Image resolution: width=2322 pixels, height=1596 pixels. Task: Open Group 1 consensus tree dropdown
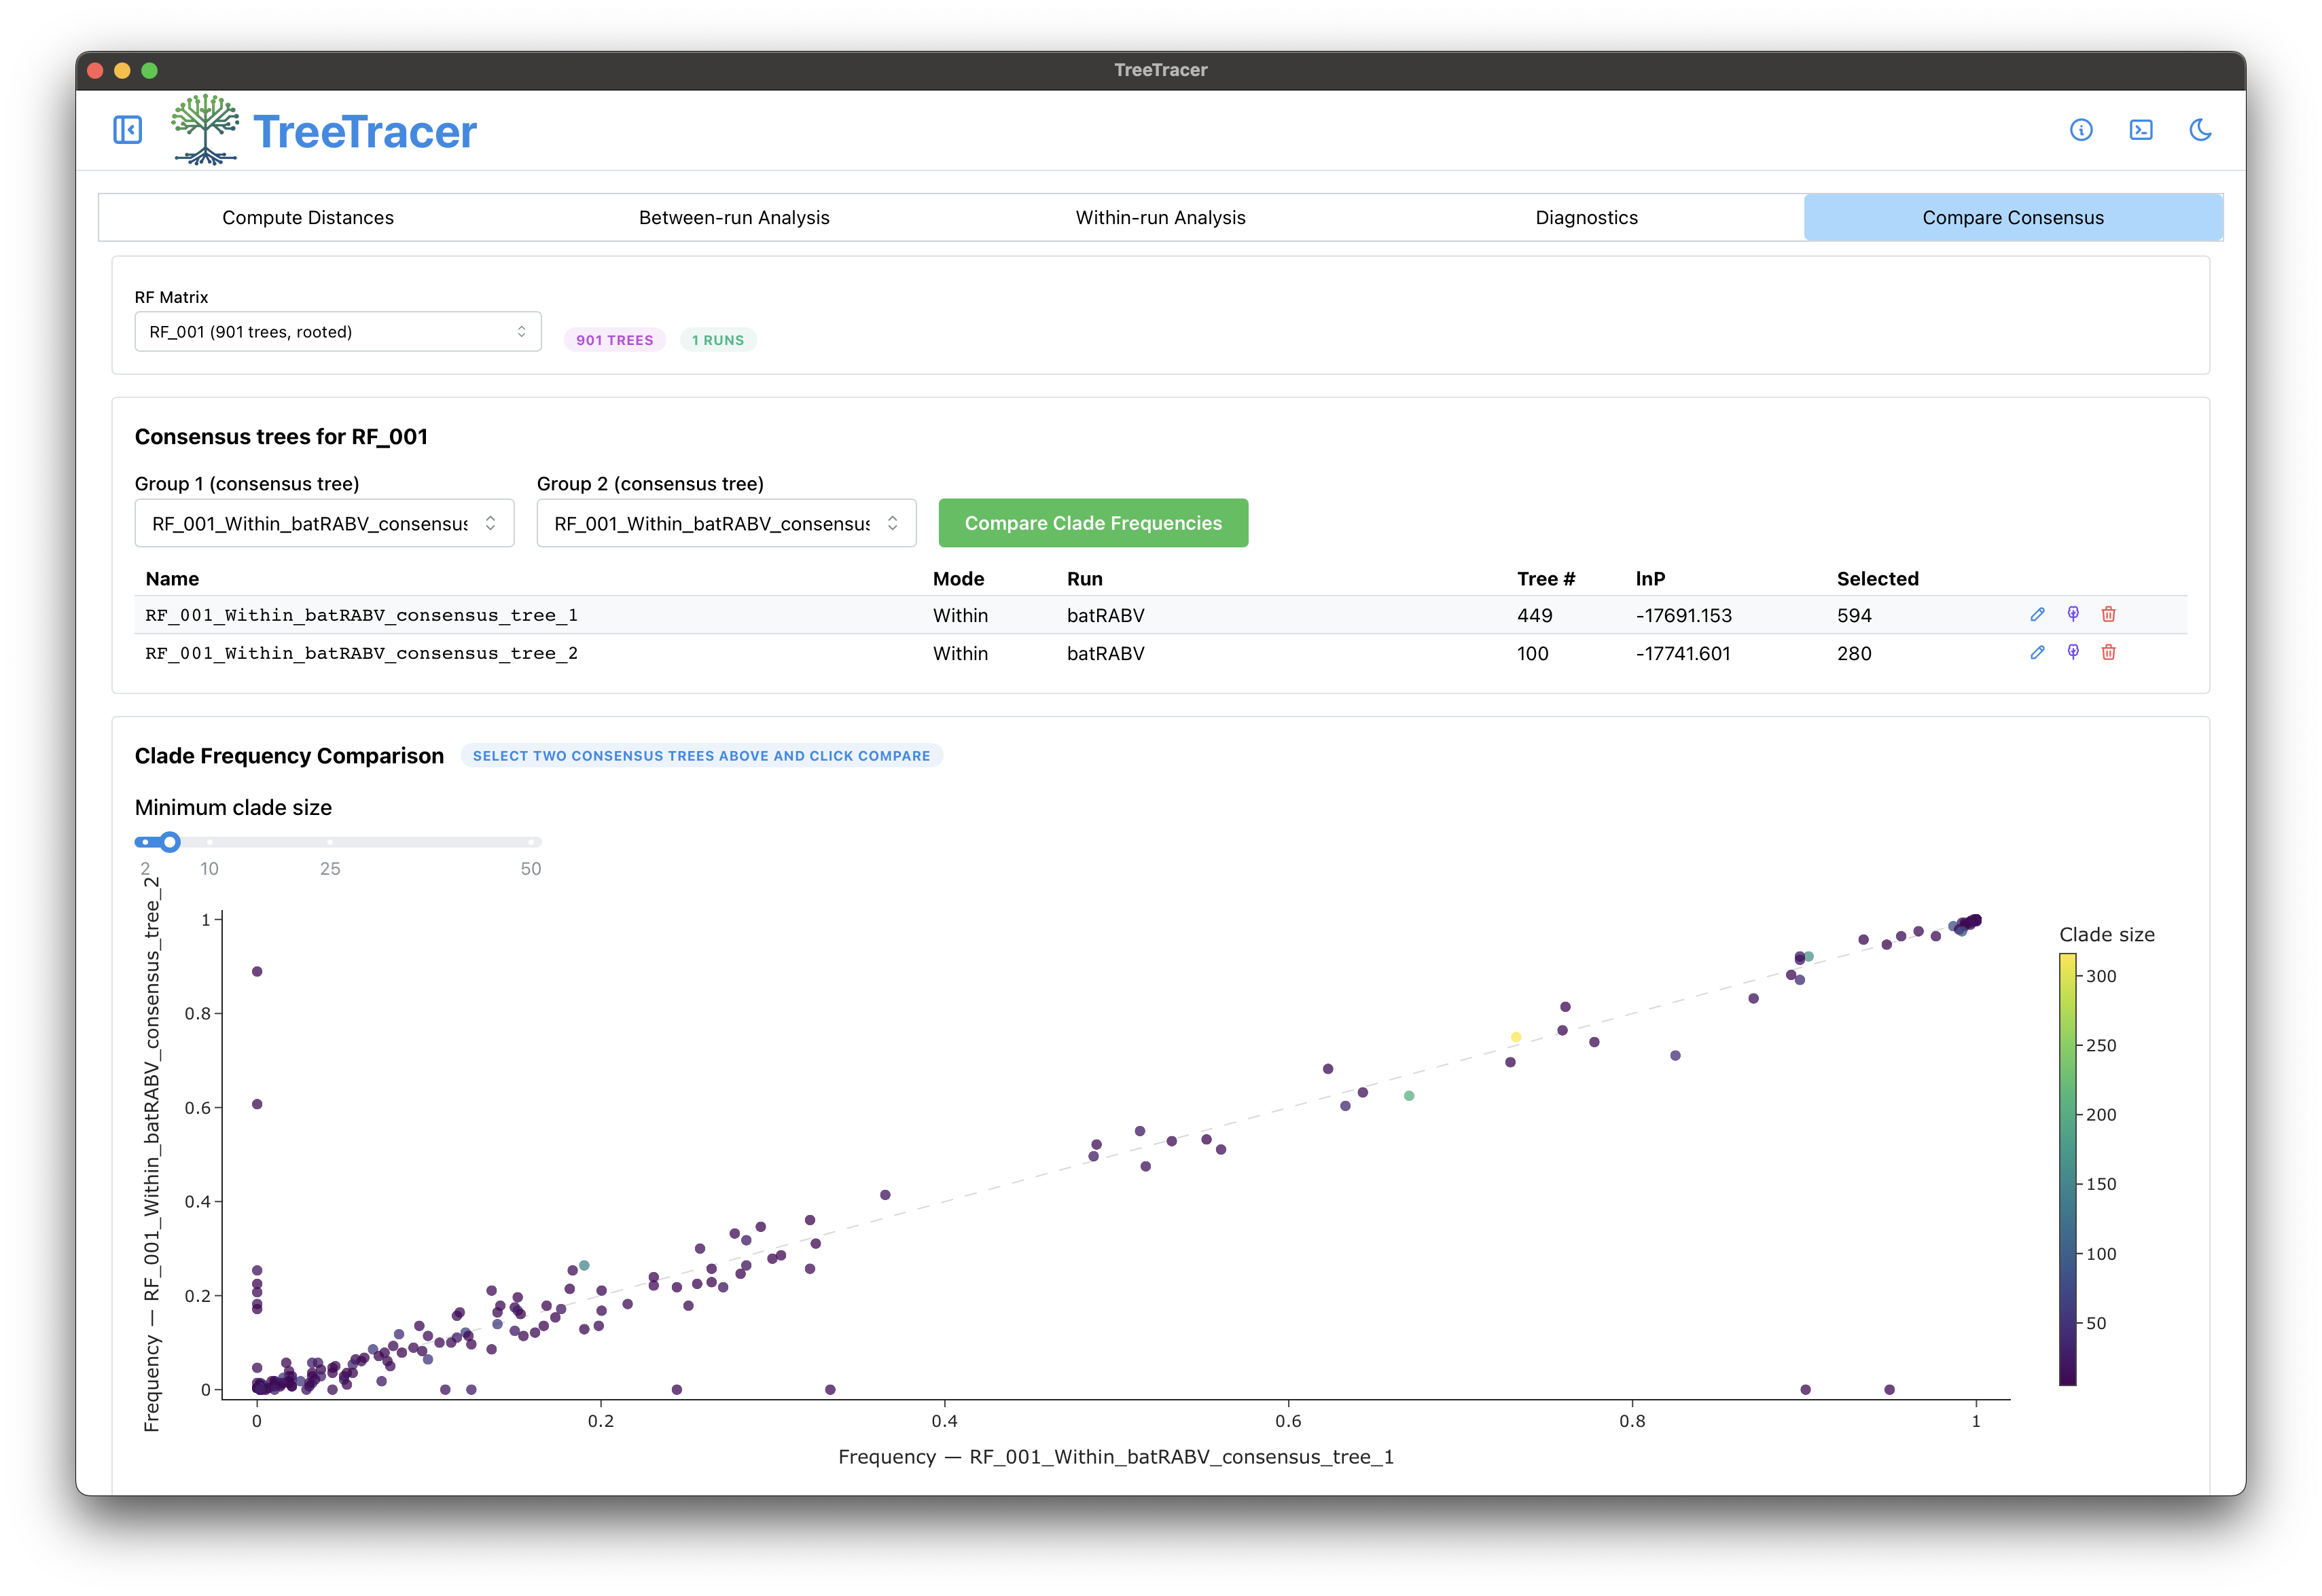point(324,523)
